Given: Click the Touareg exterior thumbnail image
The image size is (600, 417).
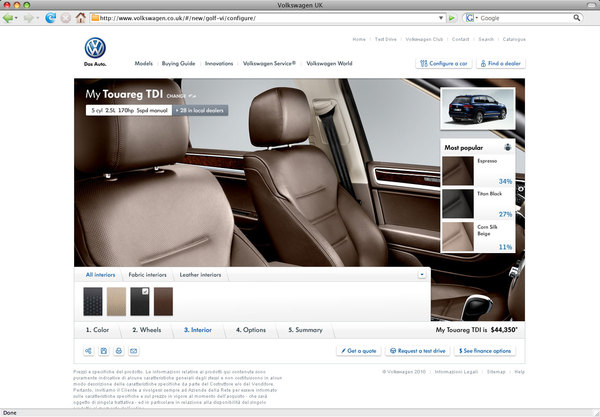Looking at the screenshot, I should pyautogui.click(x=478, y=111).
